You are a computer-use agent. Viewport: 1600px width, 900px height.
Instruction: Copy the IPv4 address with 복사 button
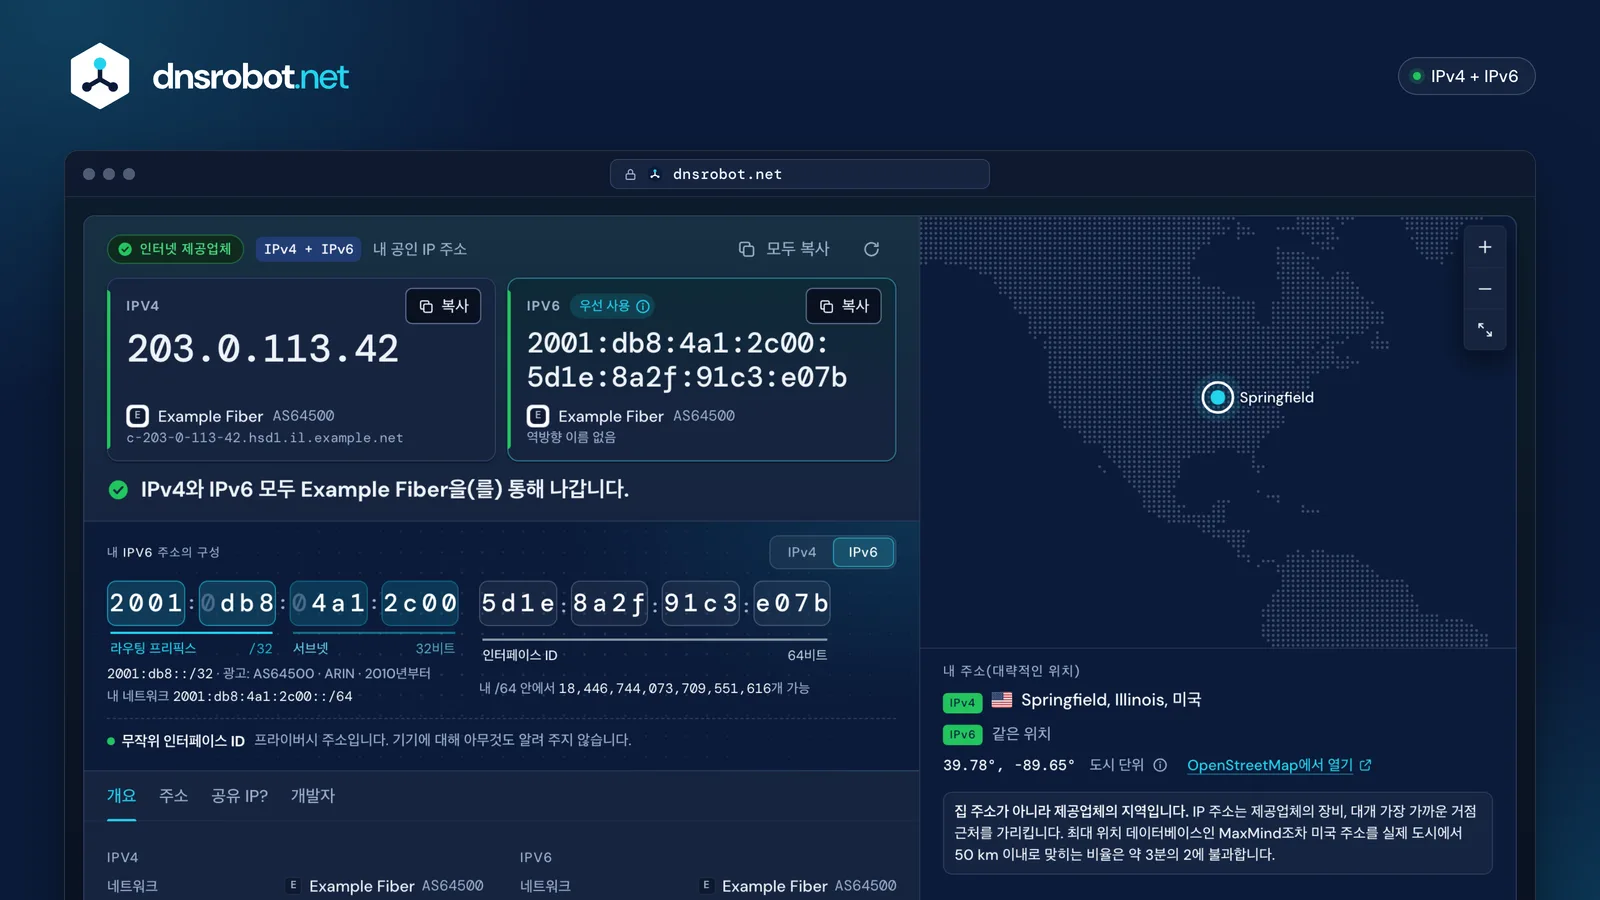click(x=443, y=306)
